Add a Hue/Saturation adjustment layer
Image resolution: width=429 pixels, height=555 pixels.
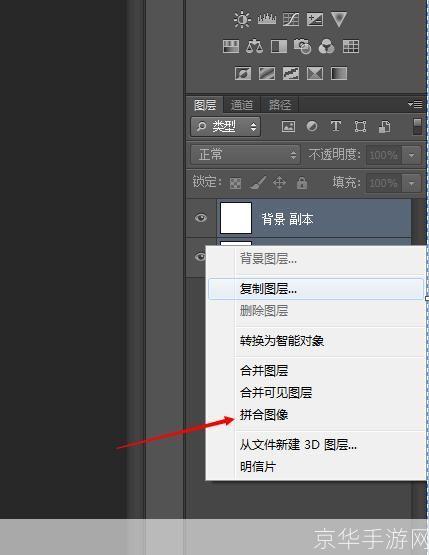point(231,46)
